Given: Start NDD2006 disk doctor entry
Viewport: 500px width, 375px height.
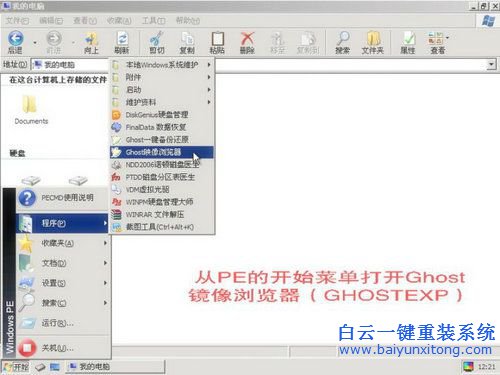Looking at the screenshot, I should (x=162, y=164).
